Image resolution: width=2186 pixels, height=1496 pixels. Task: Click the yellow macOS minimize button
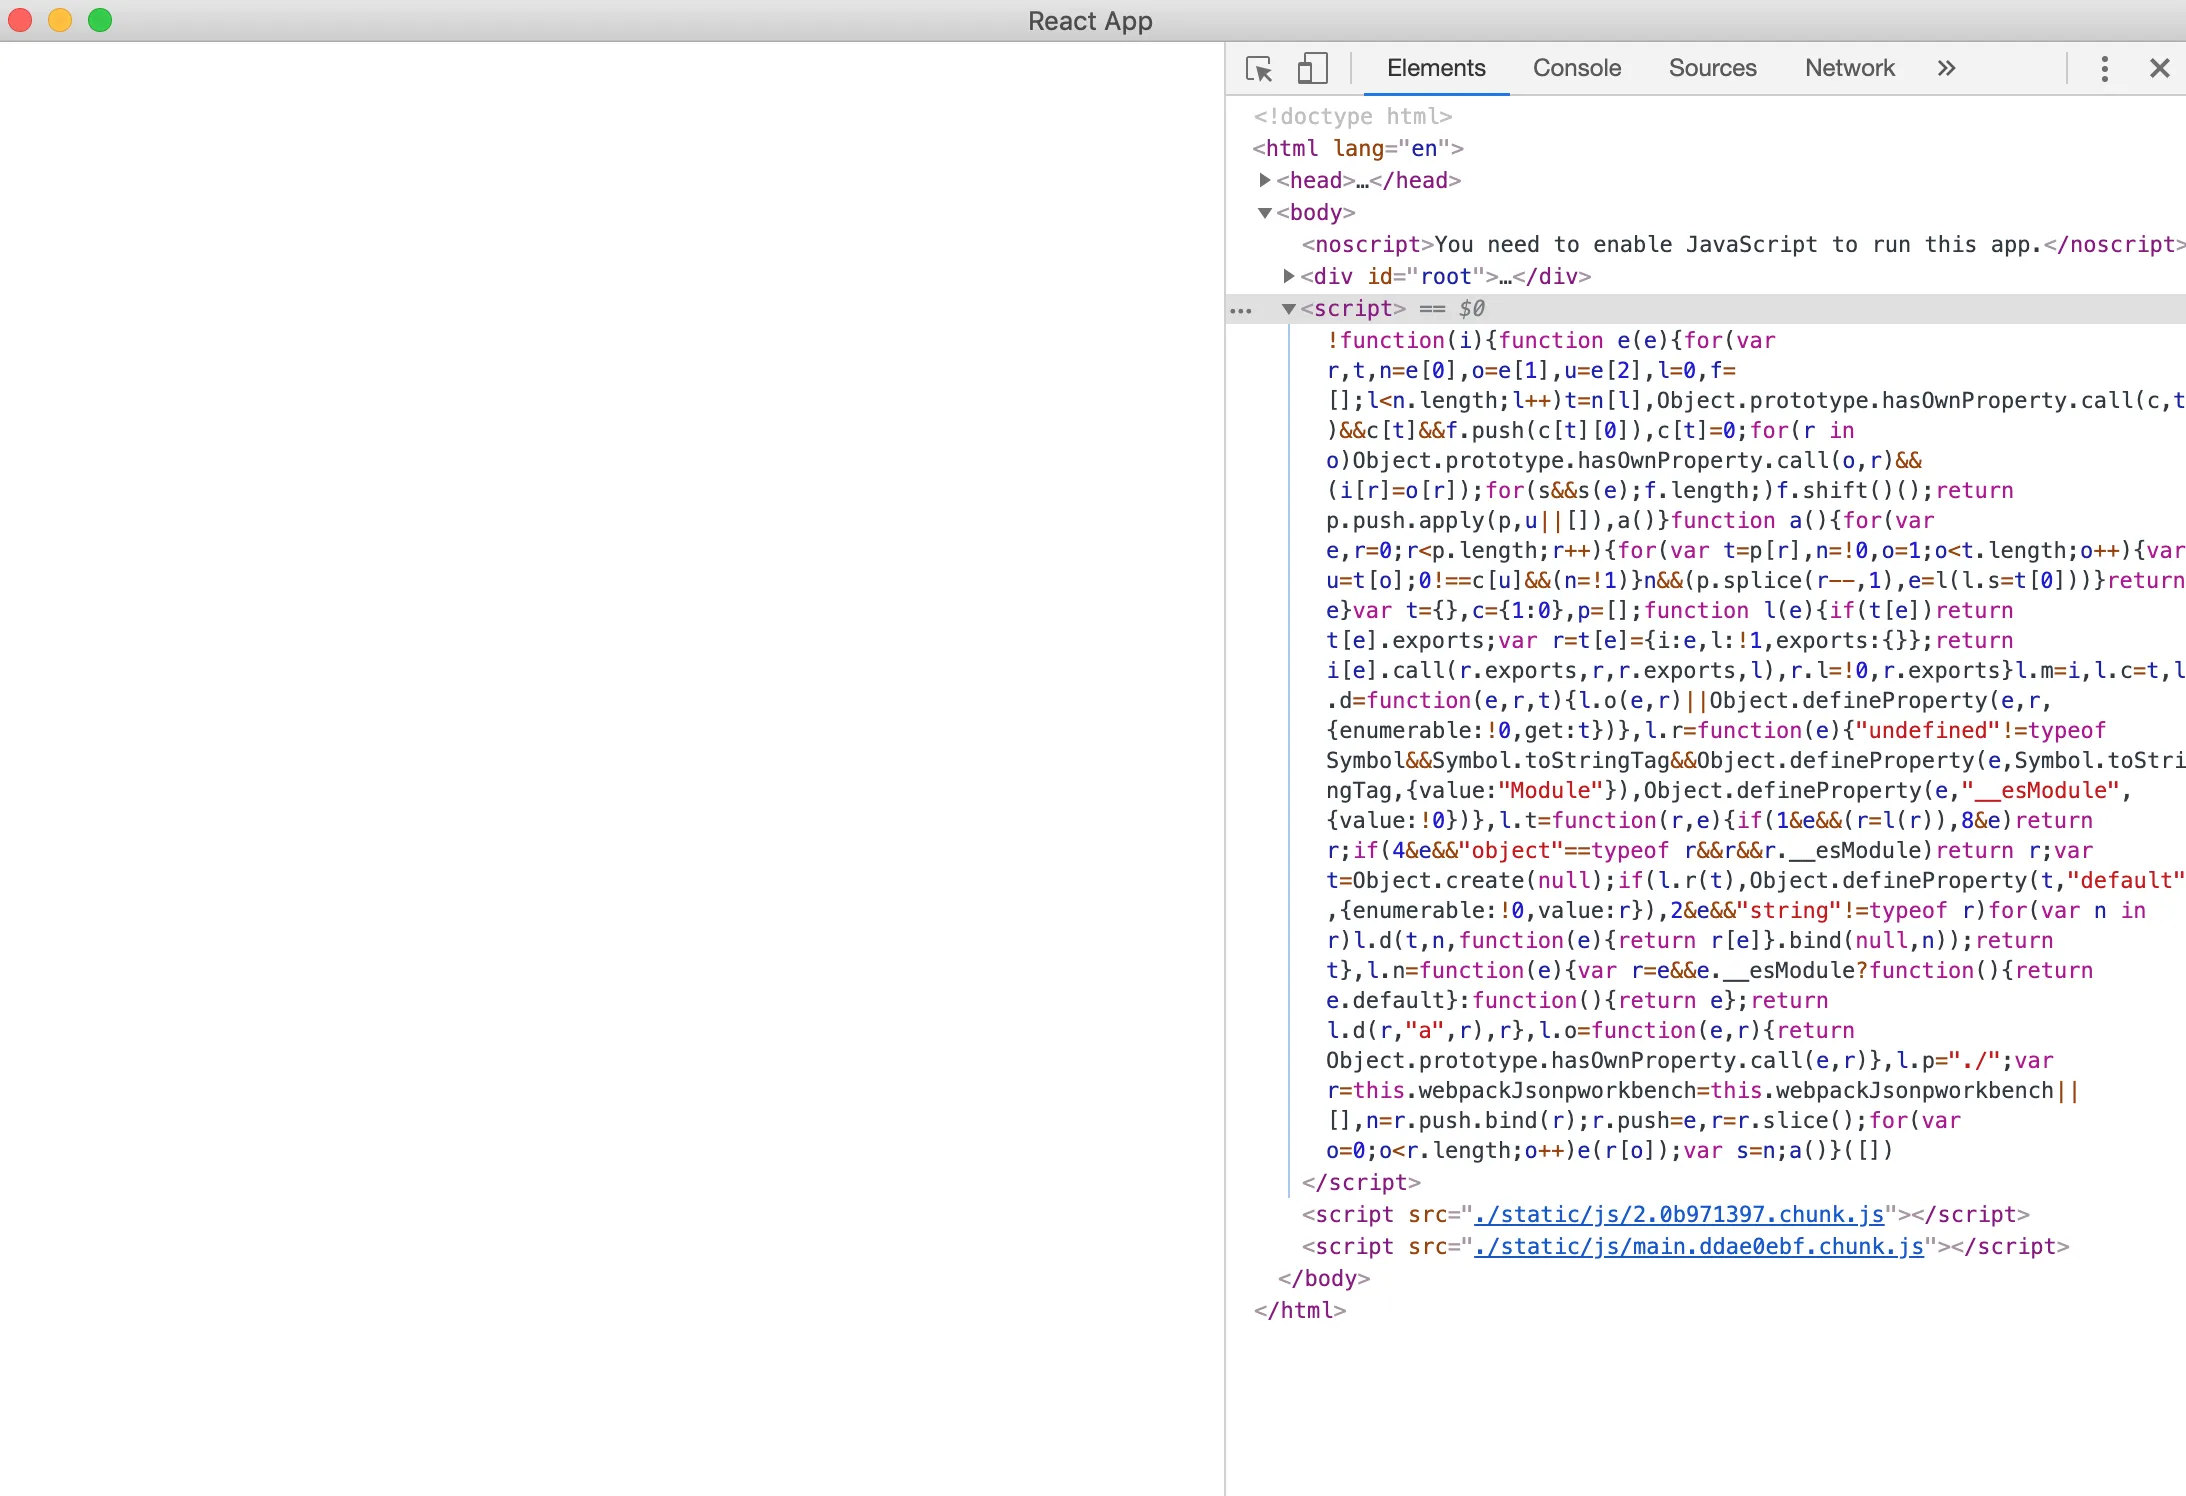pos(60,20)
